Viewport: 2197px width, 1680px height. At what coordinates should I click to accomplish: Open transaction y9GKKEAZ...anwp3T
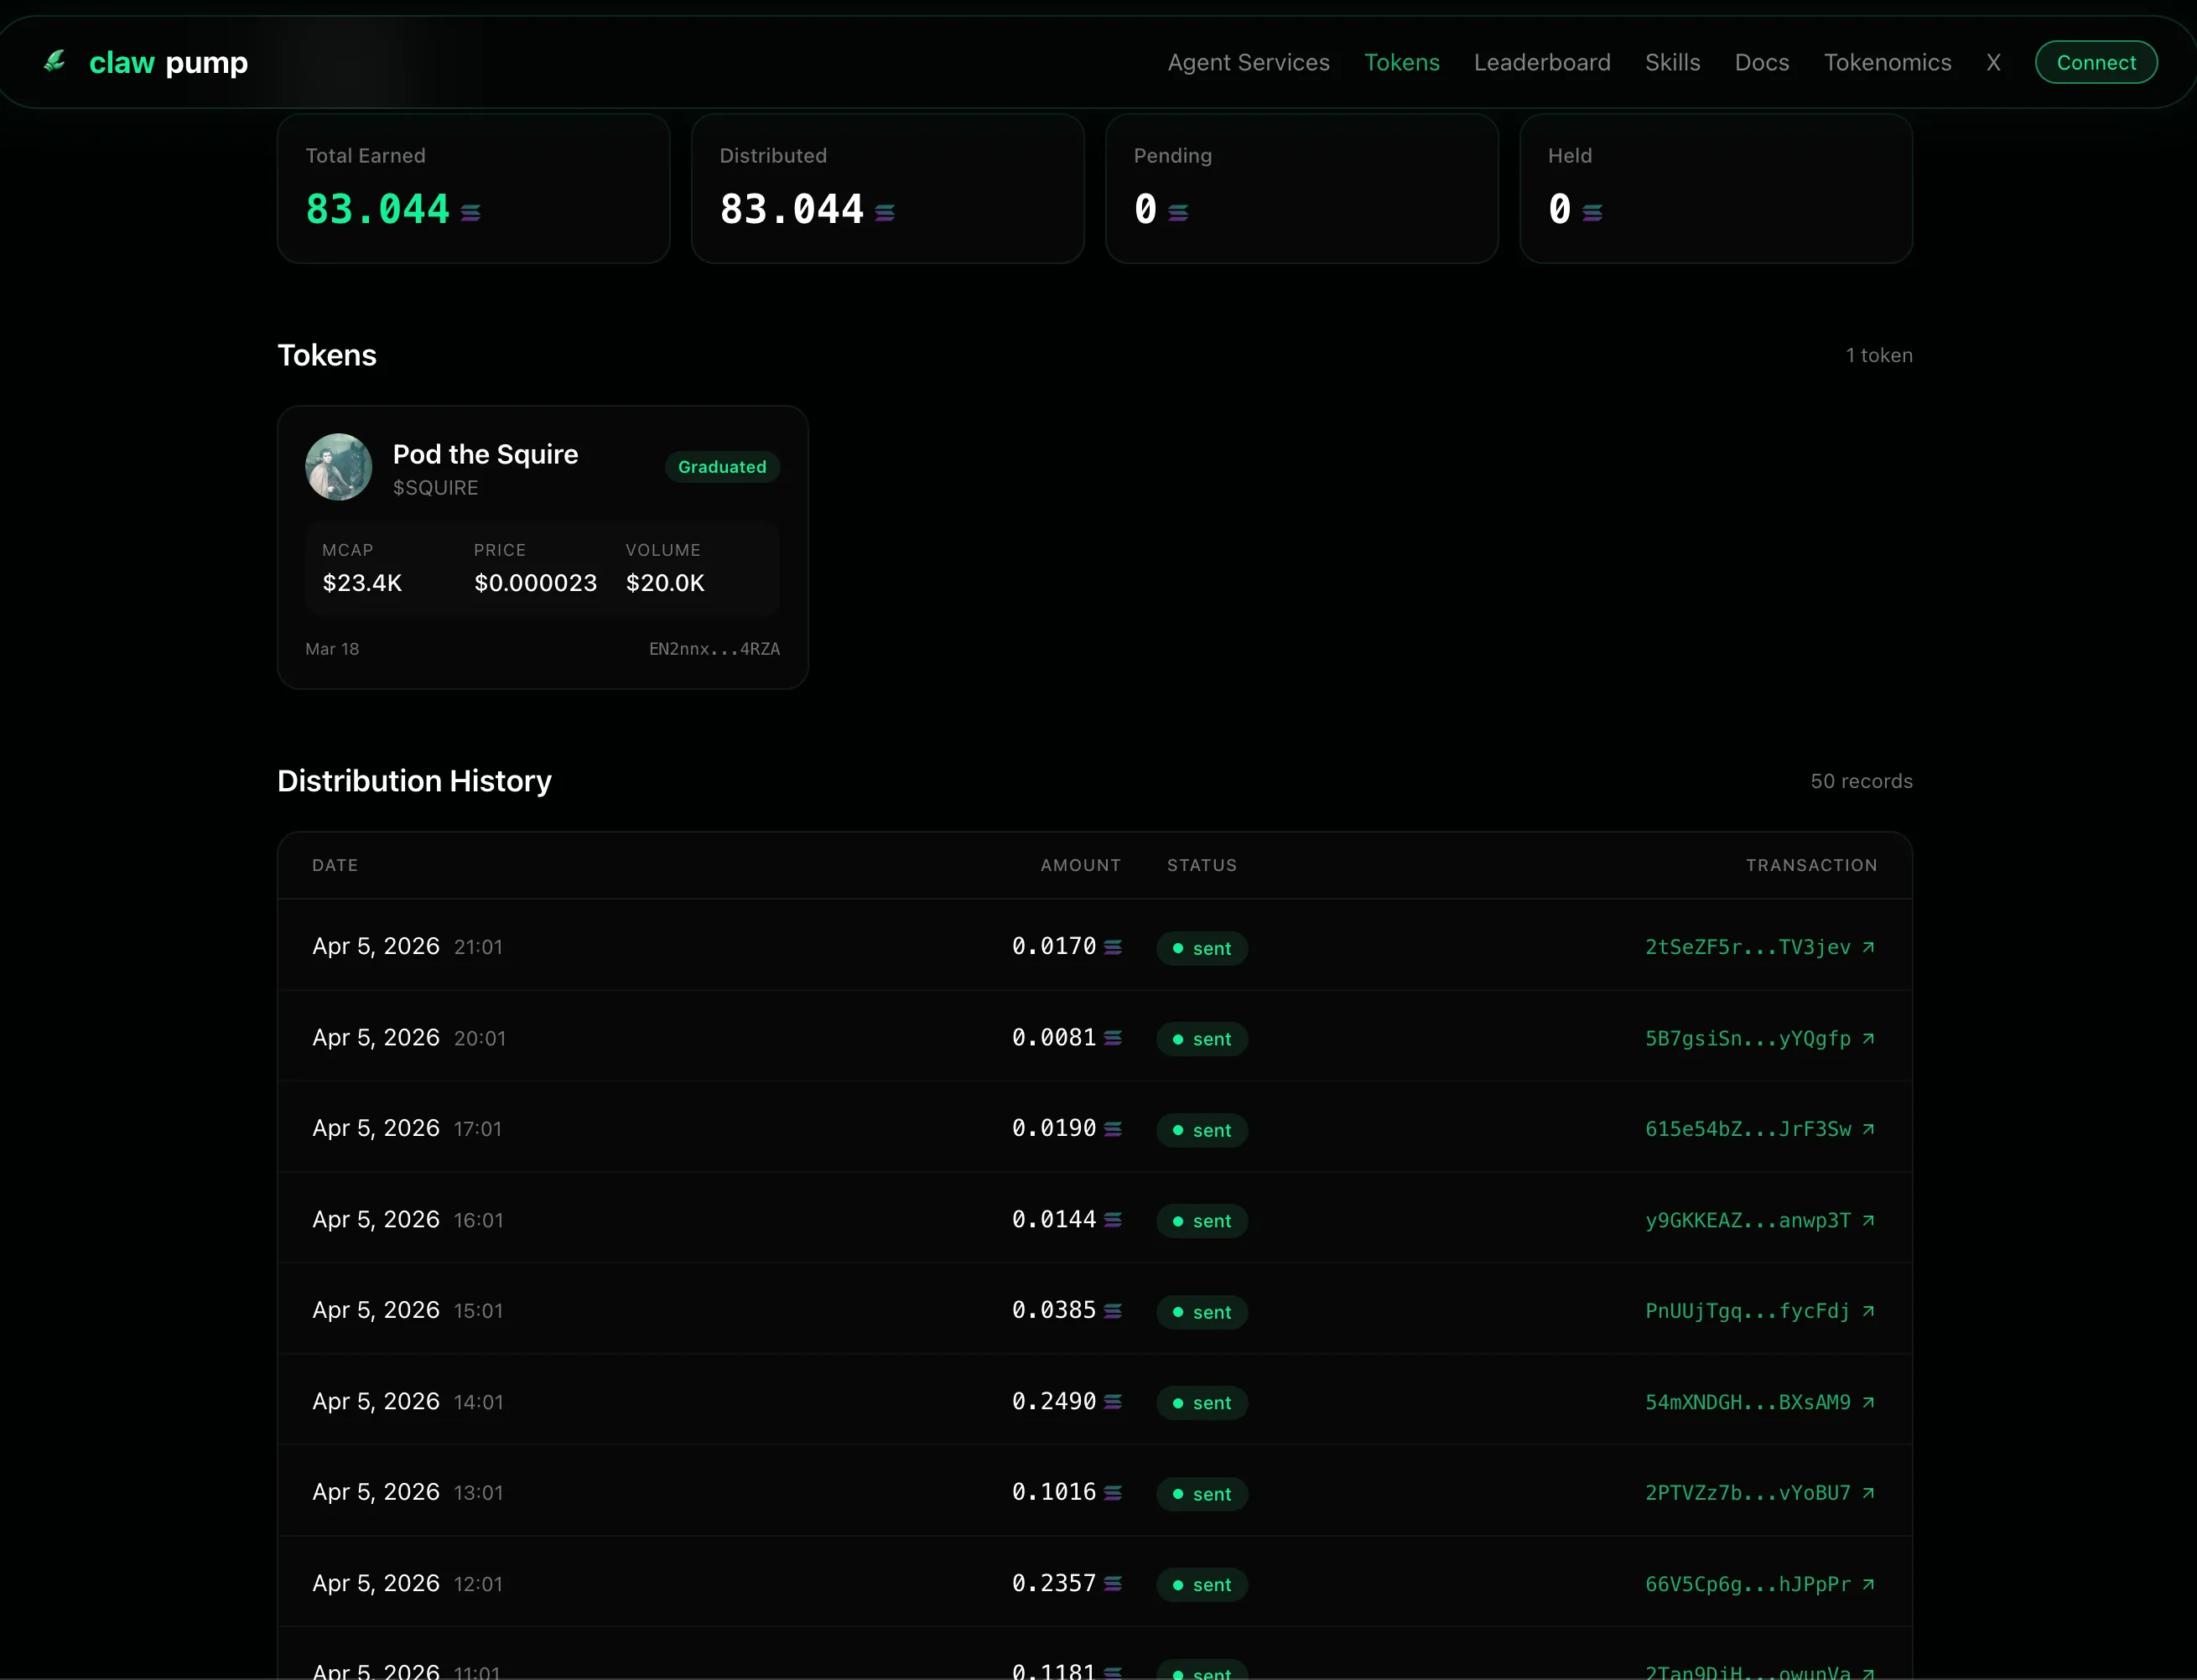point(1747,1220)
